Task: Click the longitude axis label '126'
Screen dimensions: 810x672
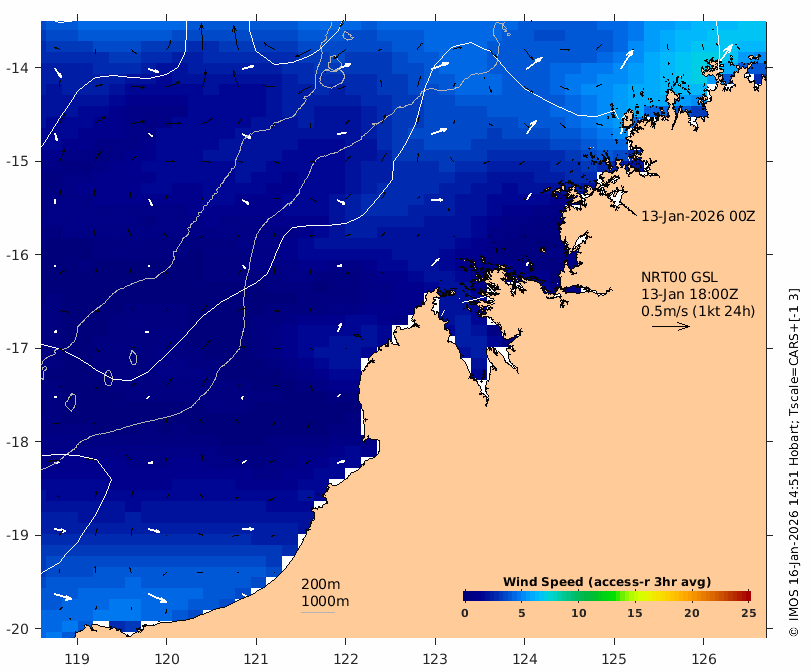Action: pos(704,659)
